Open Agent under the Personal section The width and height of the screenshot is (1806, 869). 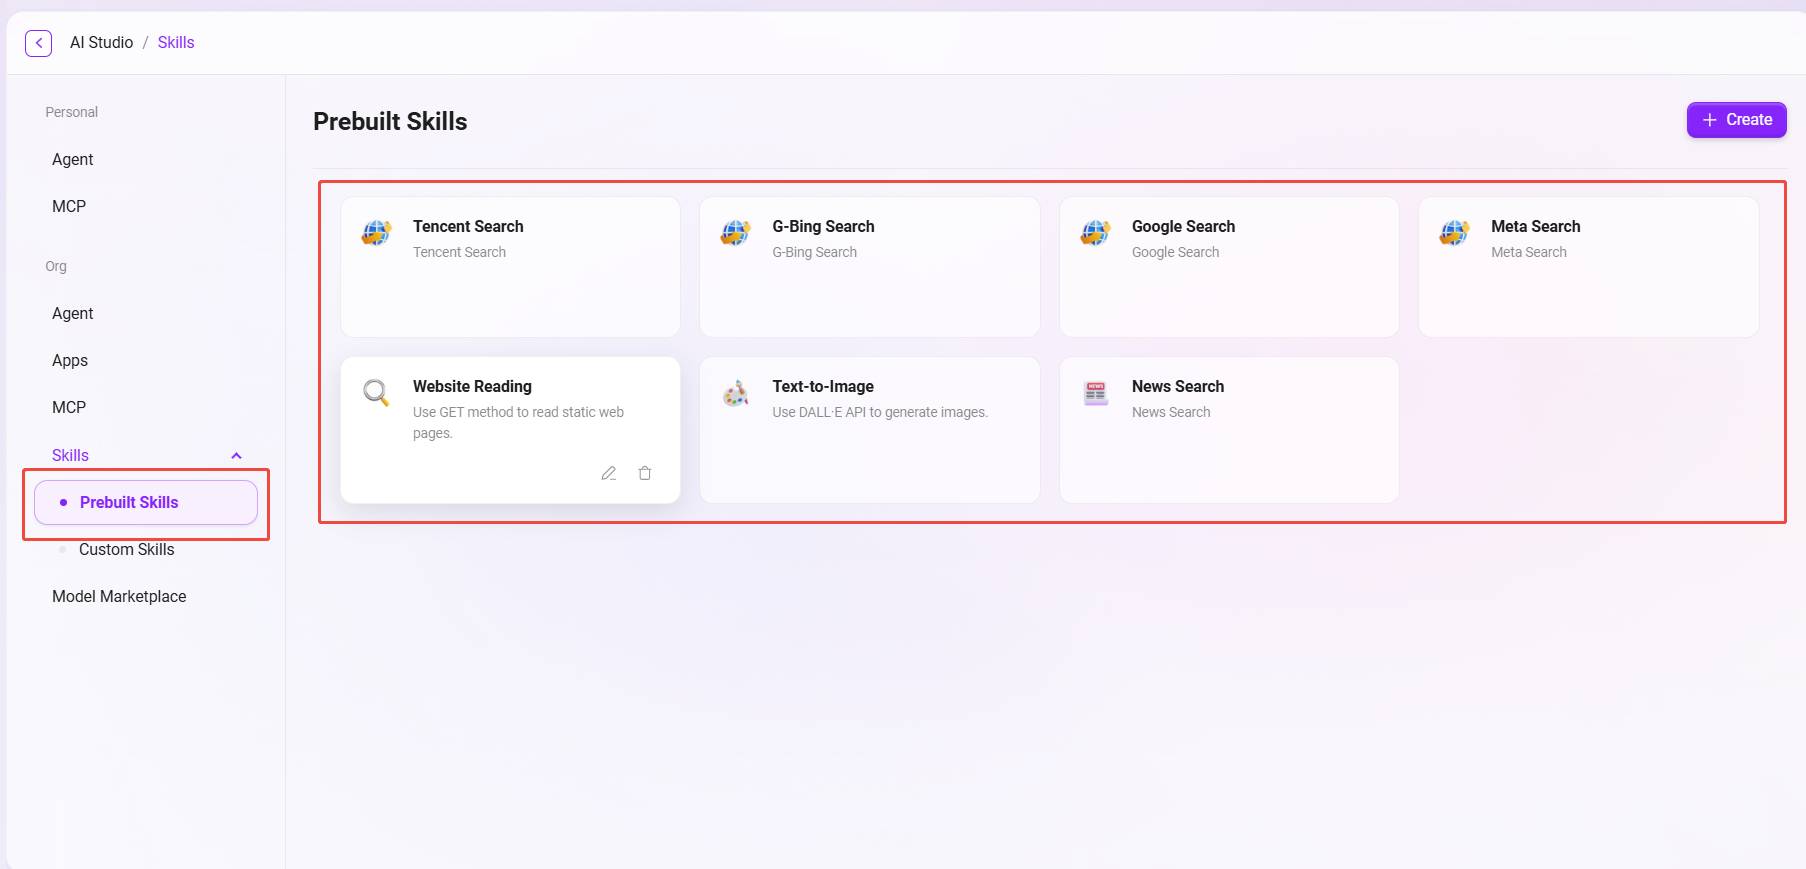tap(72, 159)
